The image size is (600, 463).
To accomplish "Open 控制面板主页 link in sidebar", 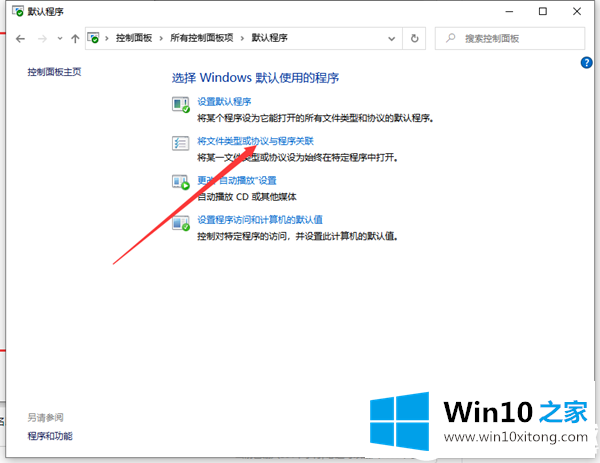I will click(54, 72).
